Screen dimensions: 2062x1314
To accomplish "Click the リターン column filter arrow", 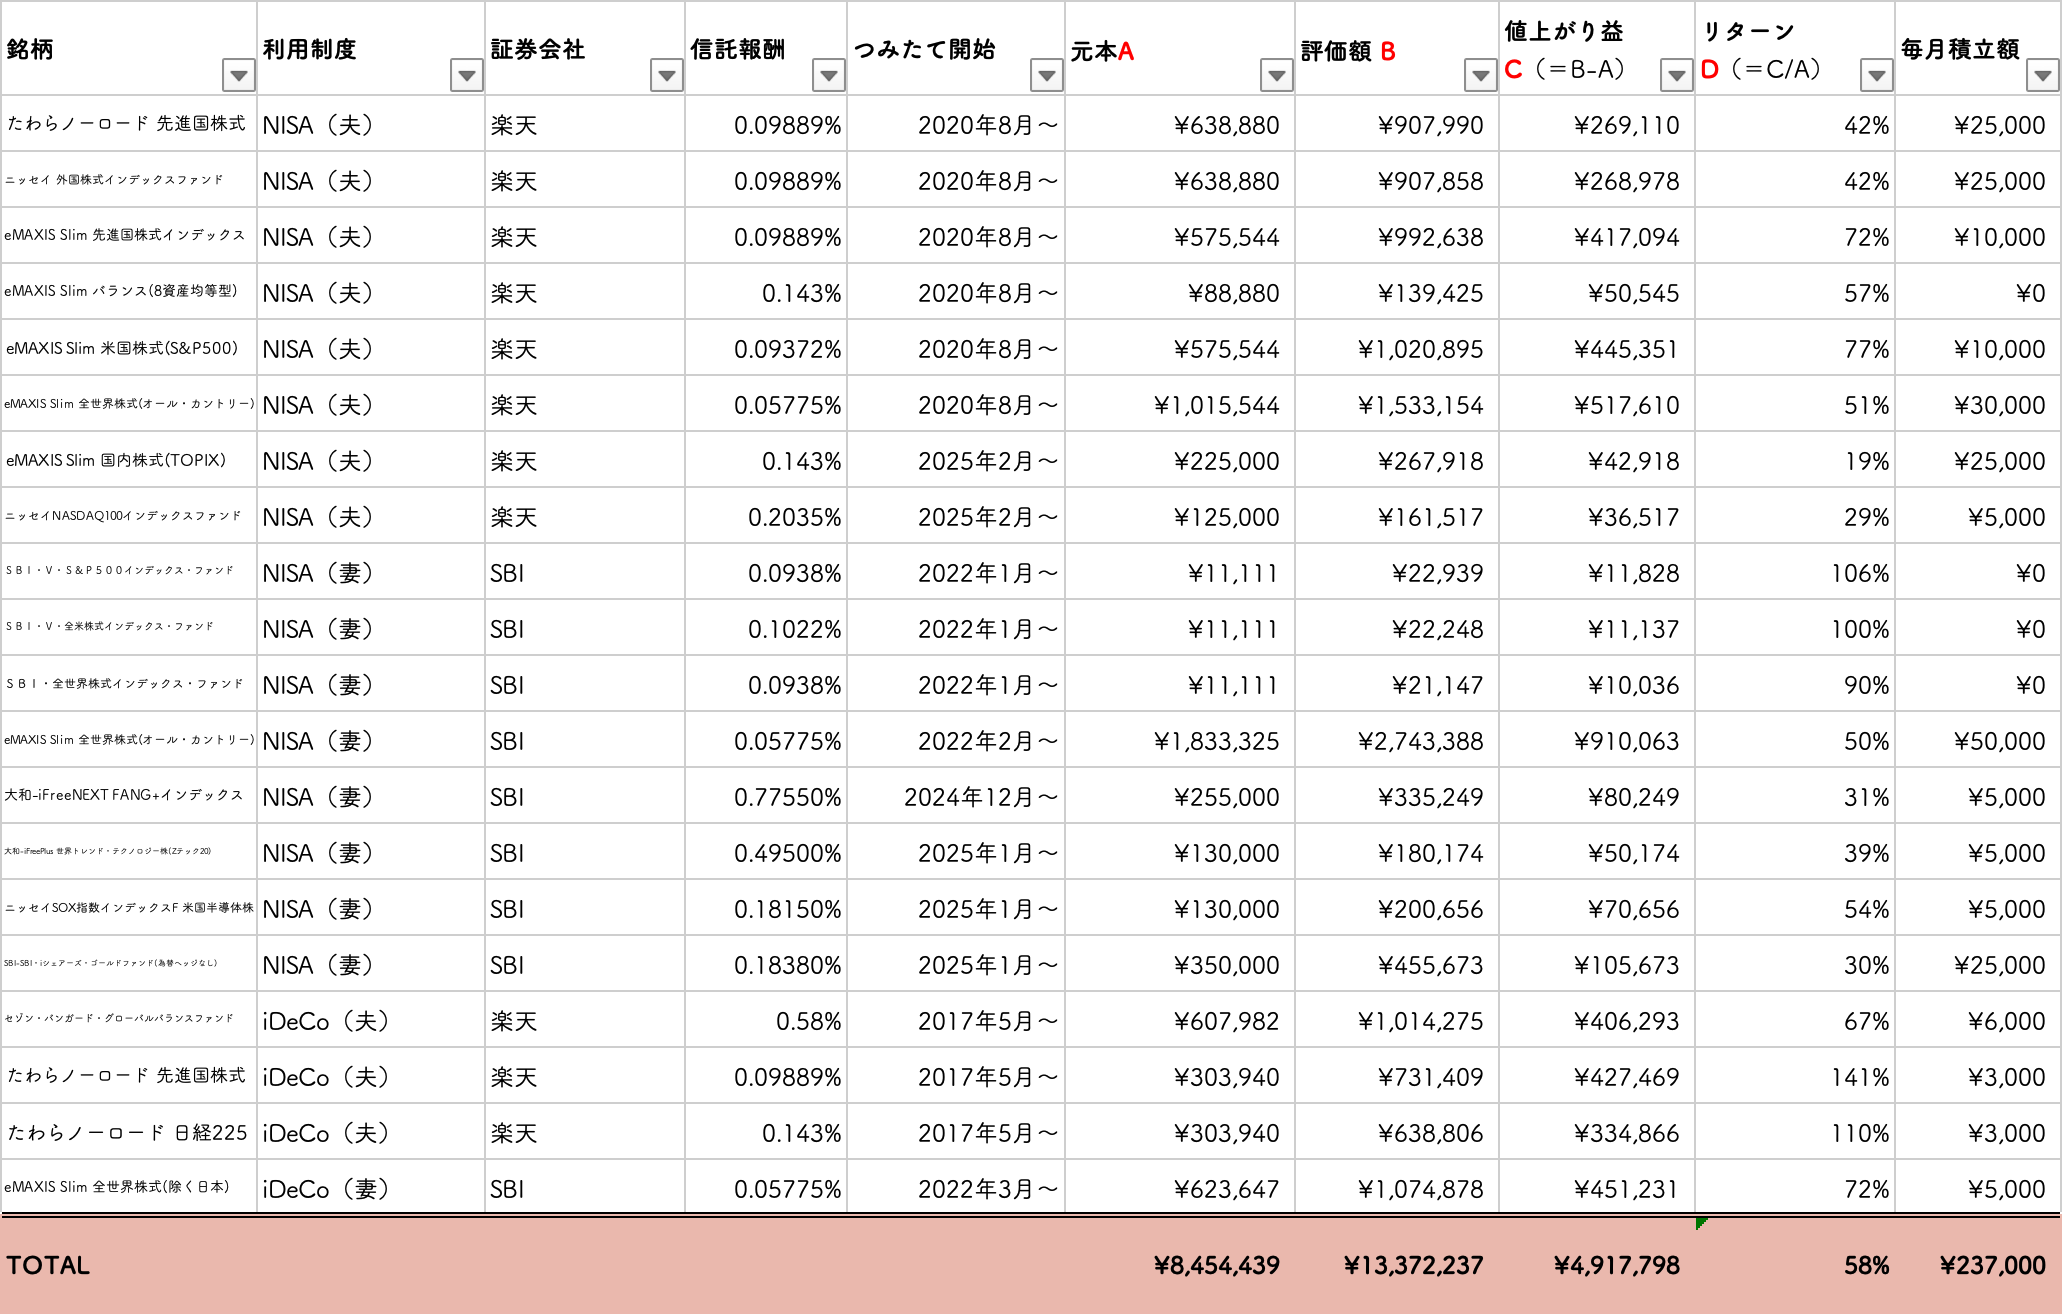I will point(1876,75).
